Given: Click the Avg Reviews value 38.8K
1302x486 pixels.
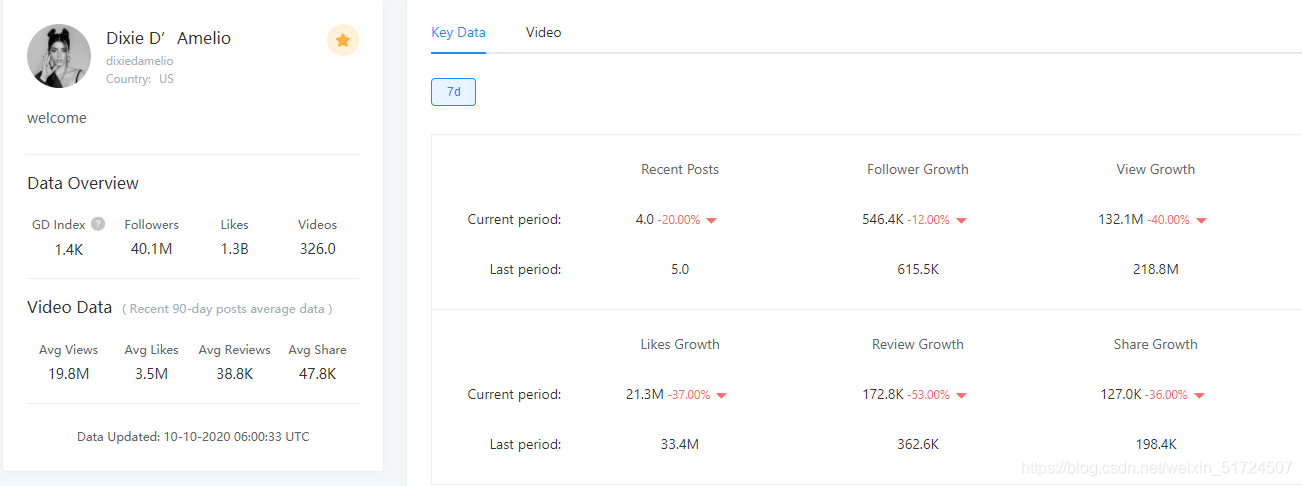Looking at the screenshot, I should click(234, 374).
